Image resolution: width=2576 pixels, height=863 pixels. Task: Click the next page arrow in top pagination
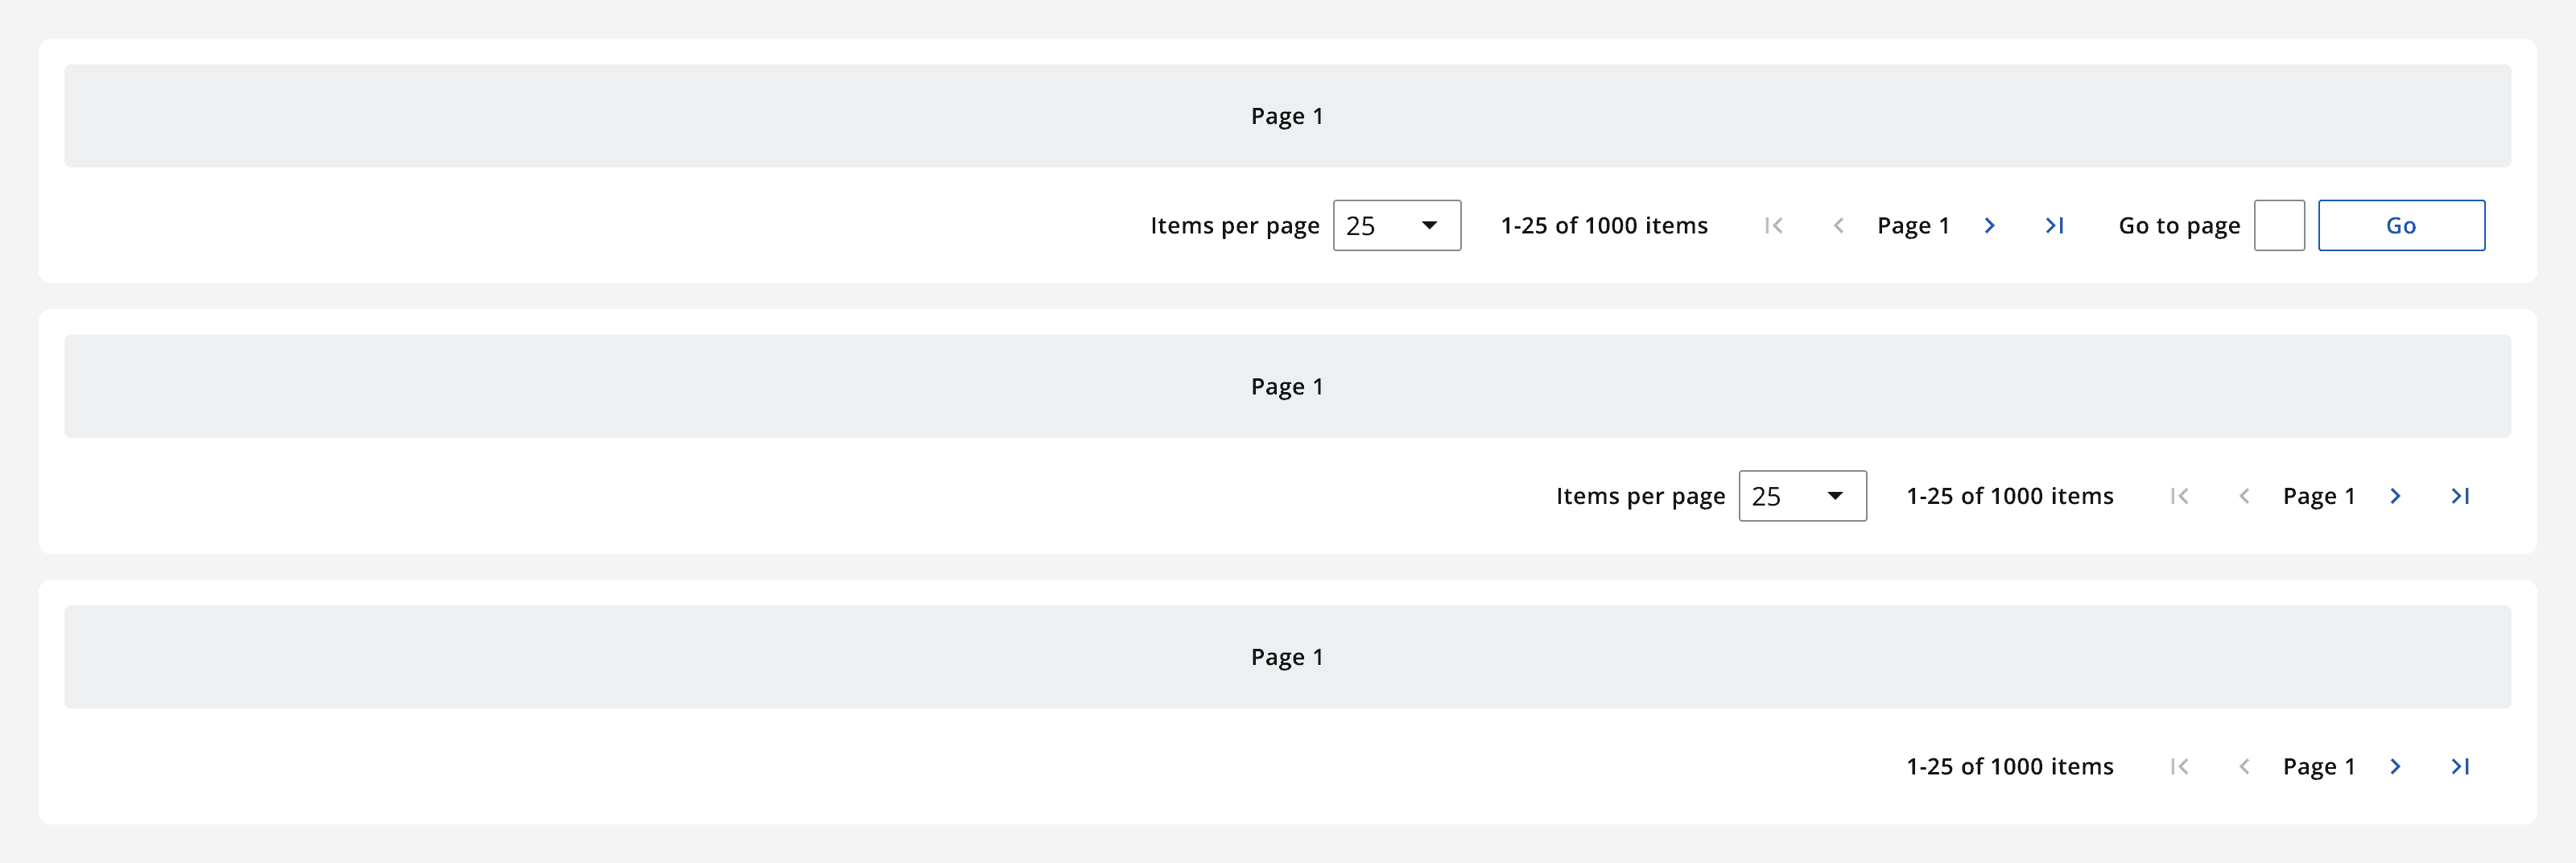[1990, 225]
